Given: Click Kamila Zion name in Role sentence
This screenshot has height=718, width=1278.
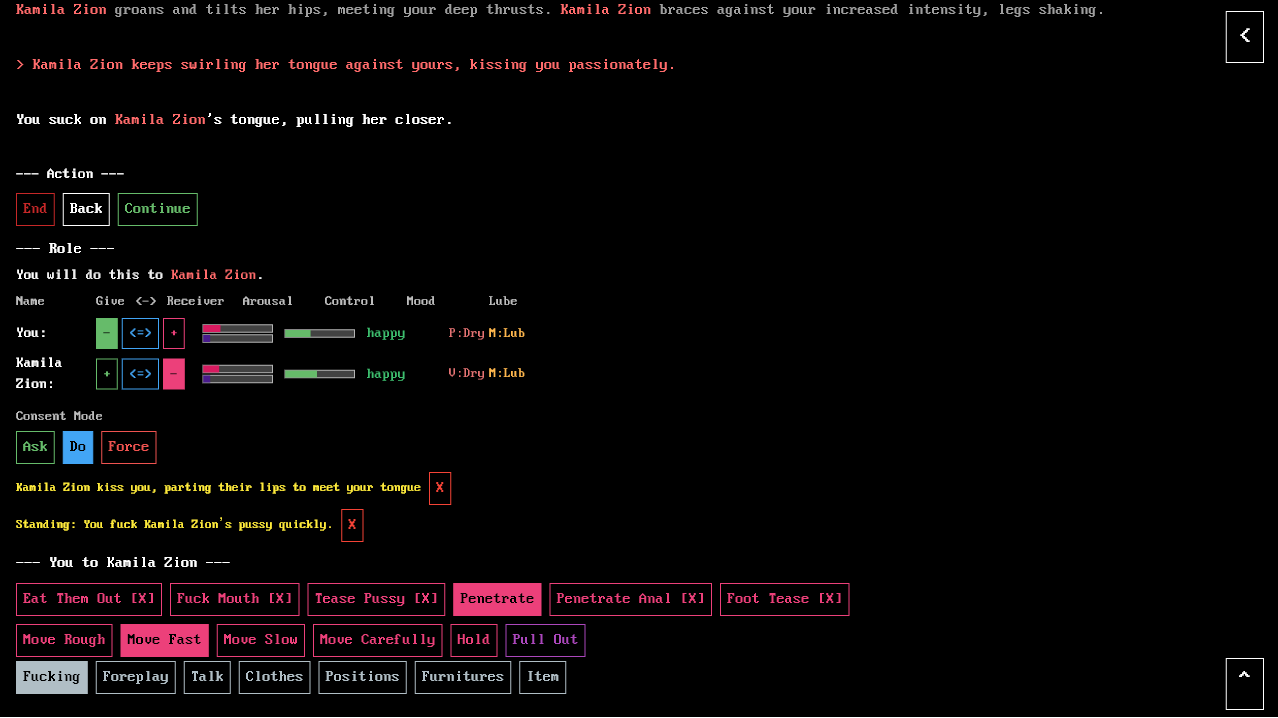Looking at the screenshot, I should pyautogui.click(x=214, y=275).
